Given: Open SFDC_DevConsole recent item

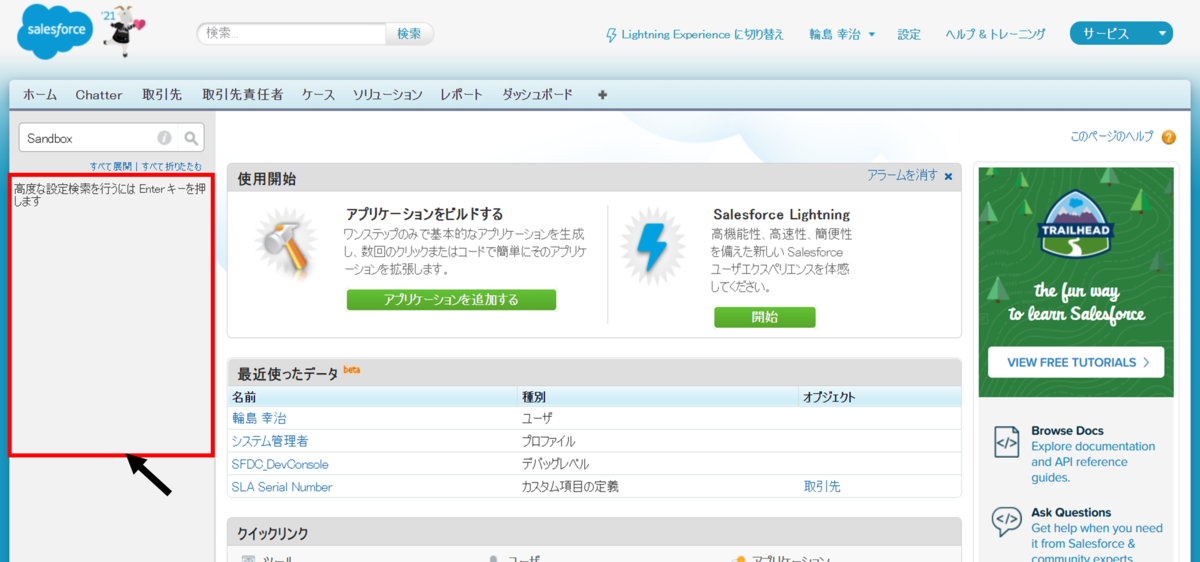Looking at the screenshot, I should 280,464.
